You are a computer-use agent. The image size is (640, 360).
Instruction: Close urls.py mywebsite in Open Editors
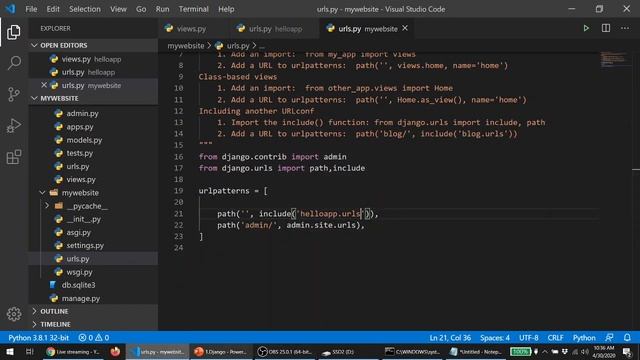click(44, 85)
